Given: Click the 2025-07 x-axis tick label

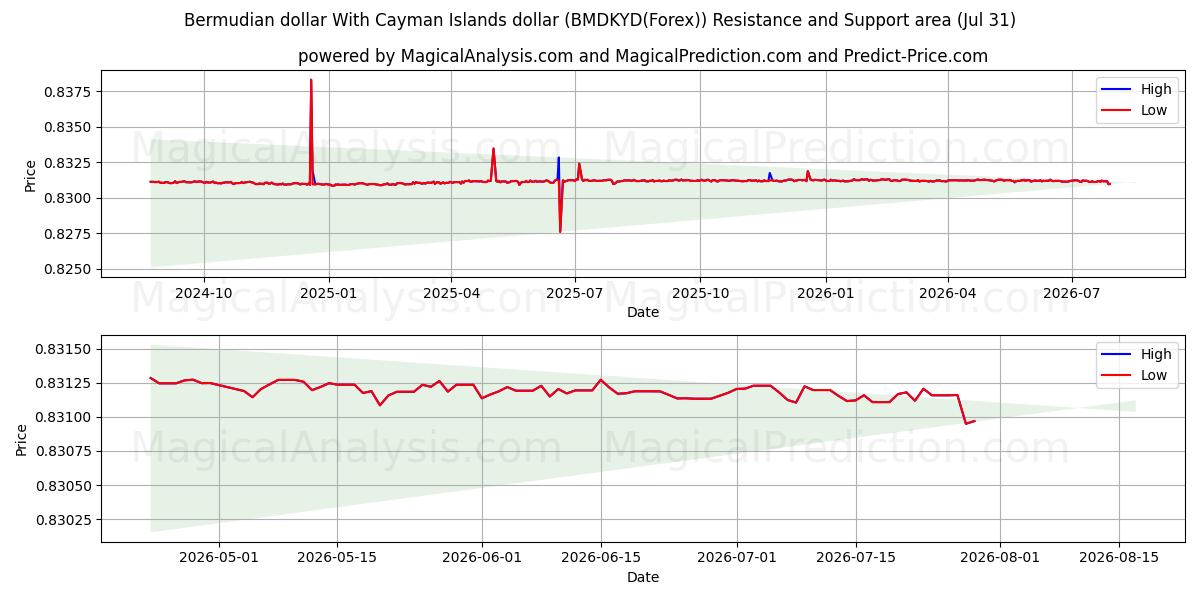Looking at the screenshot, I should [x=574, y=293].
